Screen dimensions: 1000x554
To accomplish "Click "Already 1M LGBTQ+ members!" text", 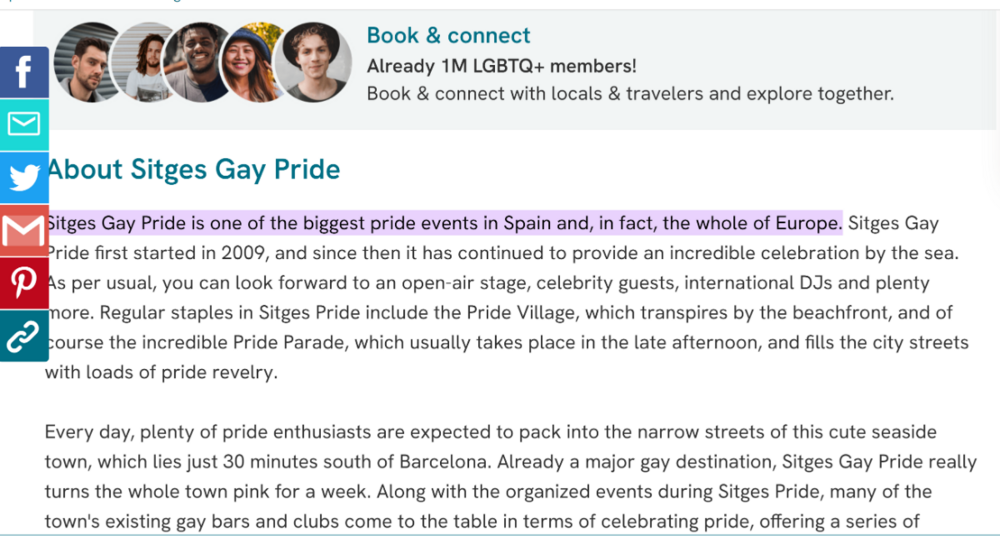I will [501, 66].
